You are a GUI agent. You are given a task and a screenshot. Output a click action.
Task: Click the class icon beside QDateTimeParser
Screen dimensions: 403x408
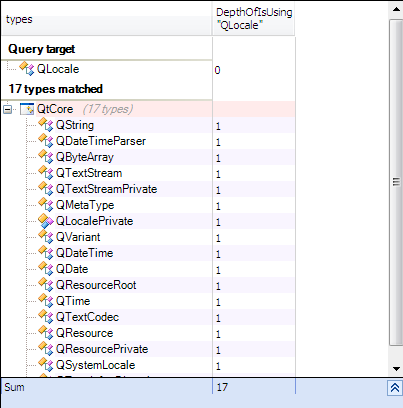(46, 141)
